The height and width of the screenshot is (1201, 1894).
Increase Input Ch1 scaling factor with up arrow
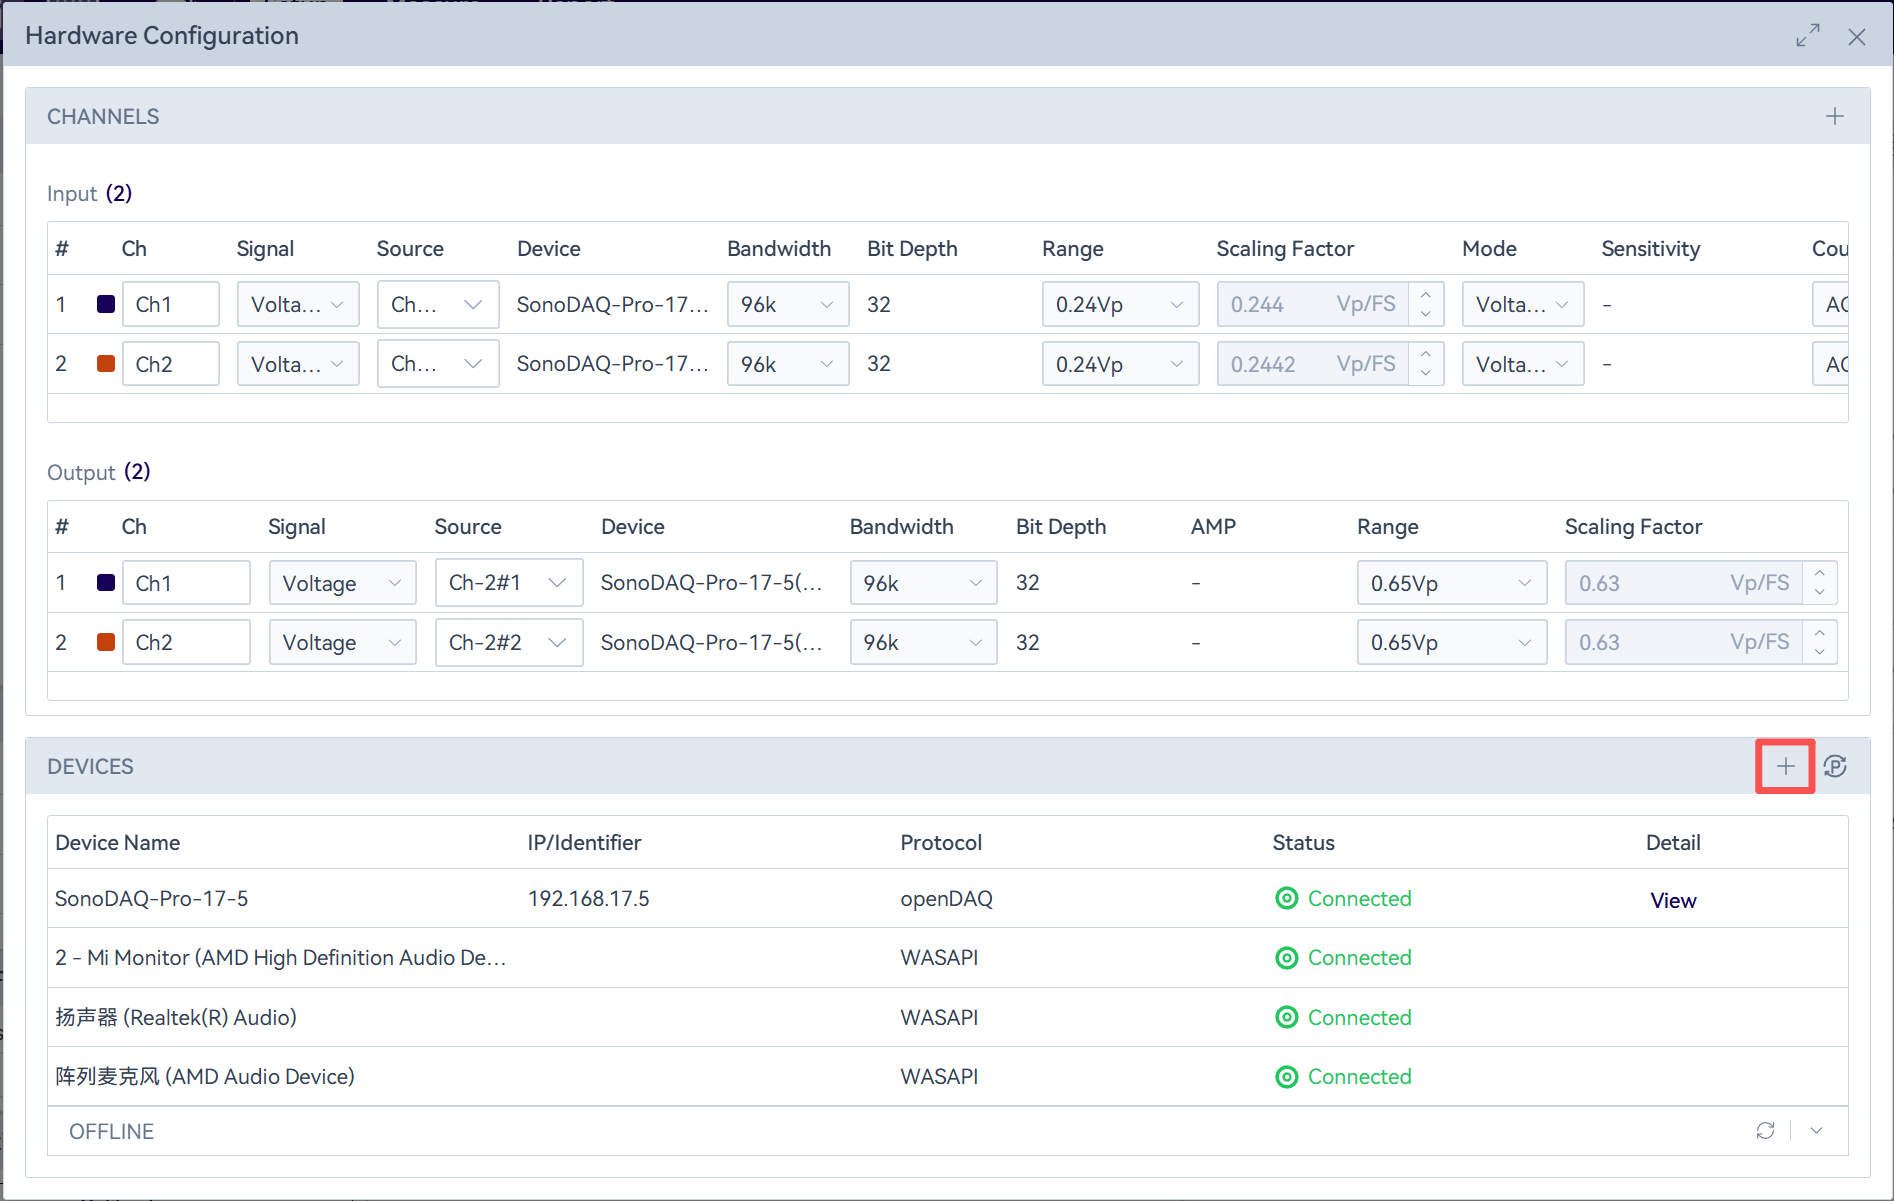click(1426, 295)
